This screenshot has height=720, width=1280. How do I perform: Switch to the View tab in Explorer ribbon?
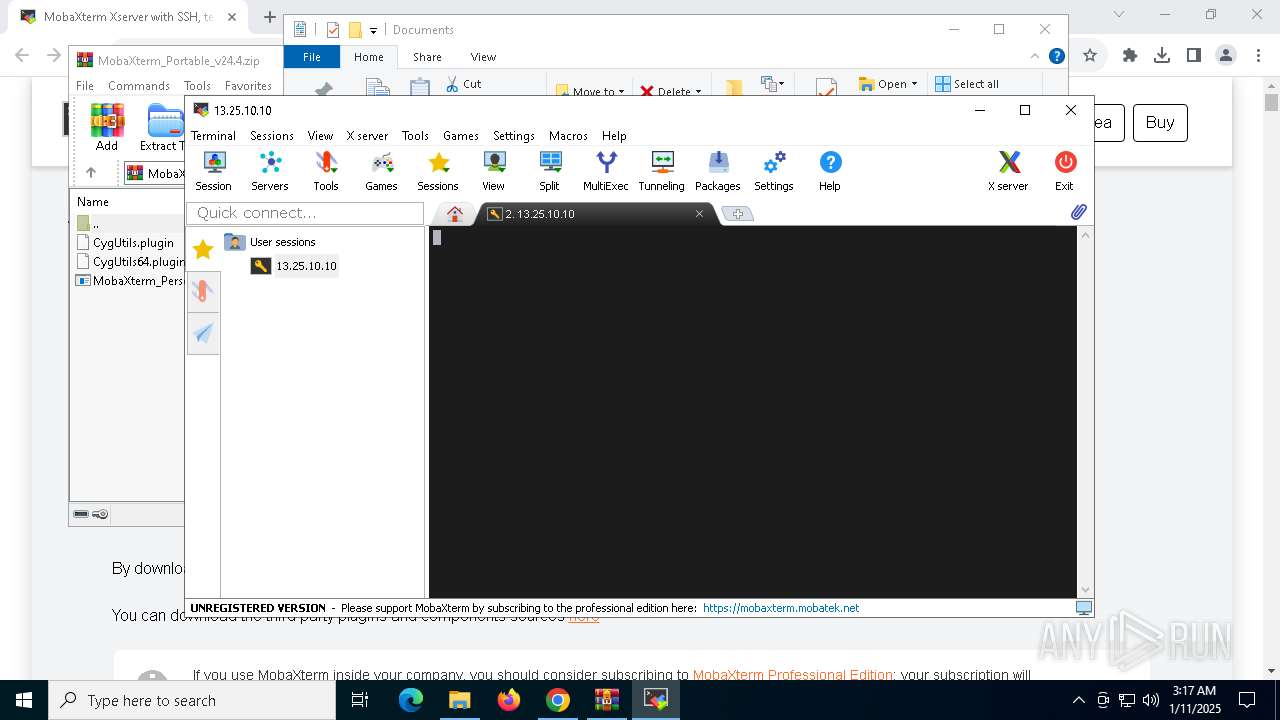click(483, 57)
